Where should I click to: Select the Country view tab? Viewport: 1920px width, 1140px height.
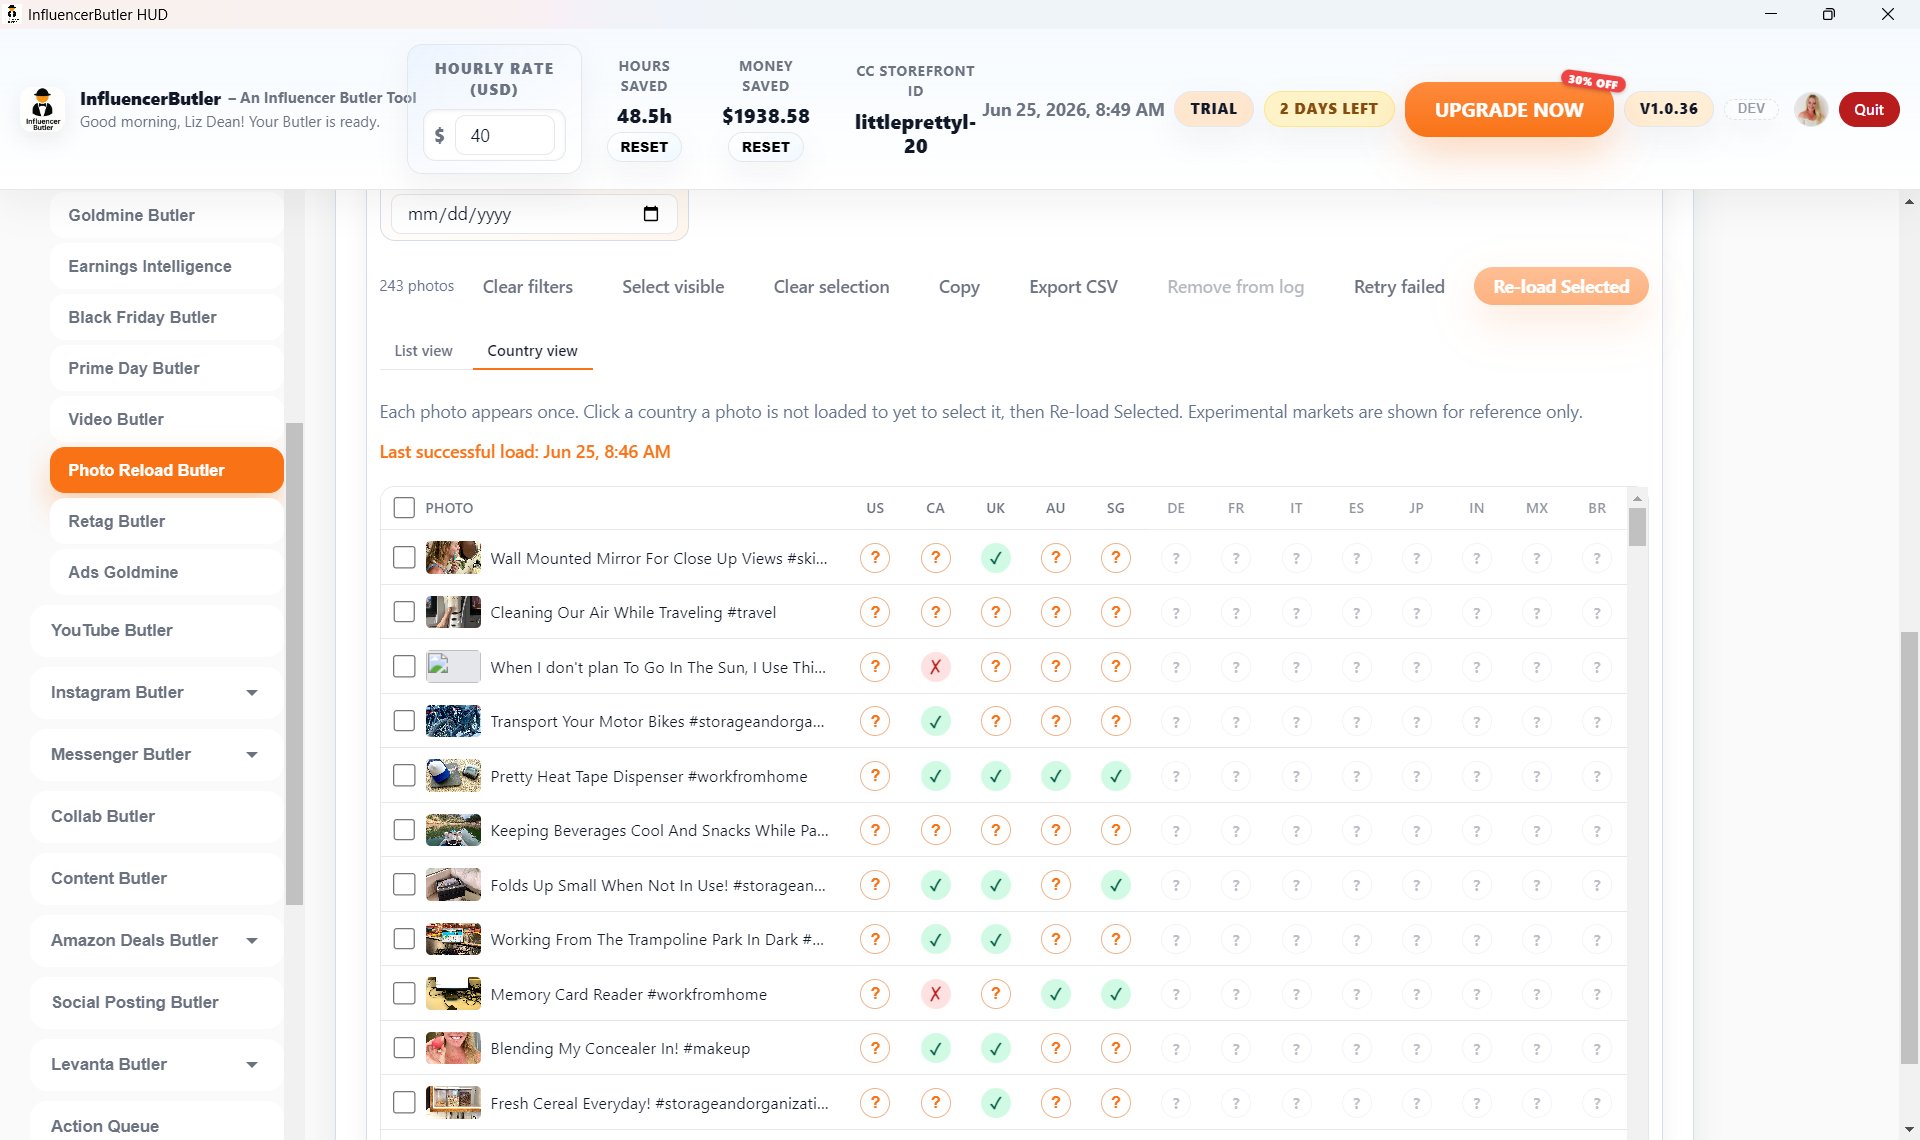(532, 351)
